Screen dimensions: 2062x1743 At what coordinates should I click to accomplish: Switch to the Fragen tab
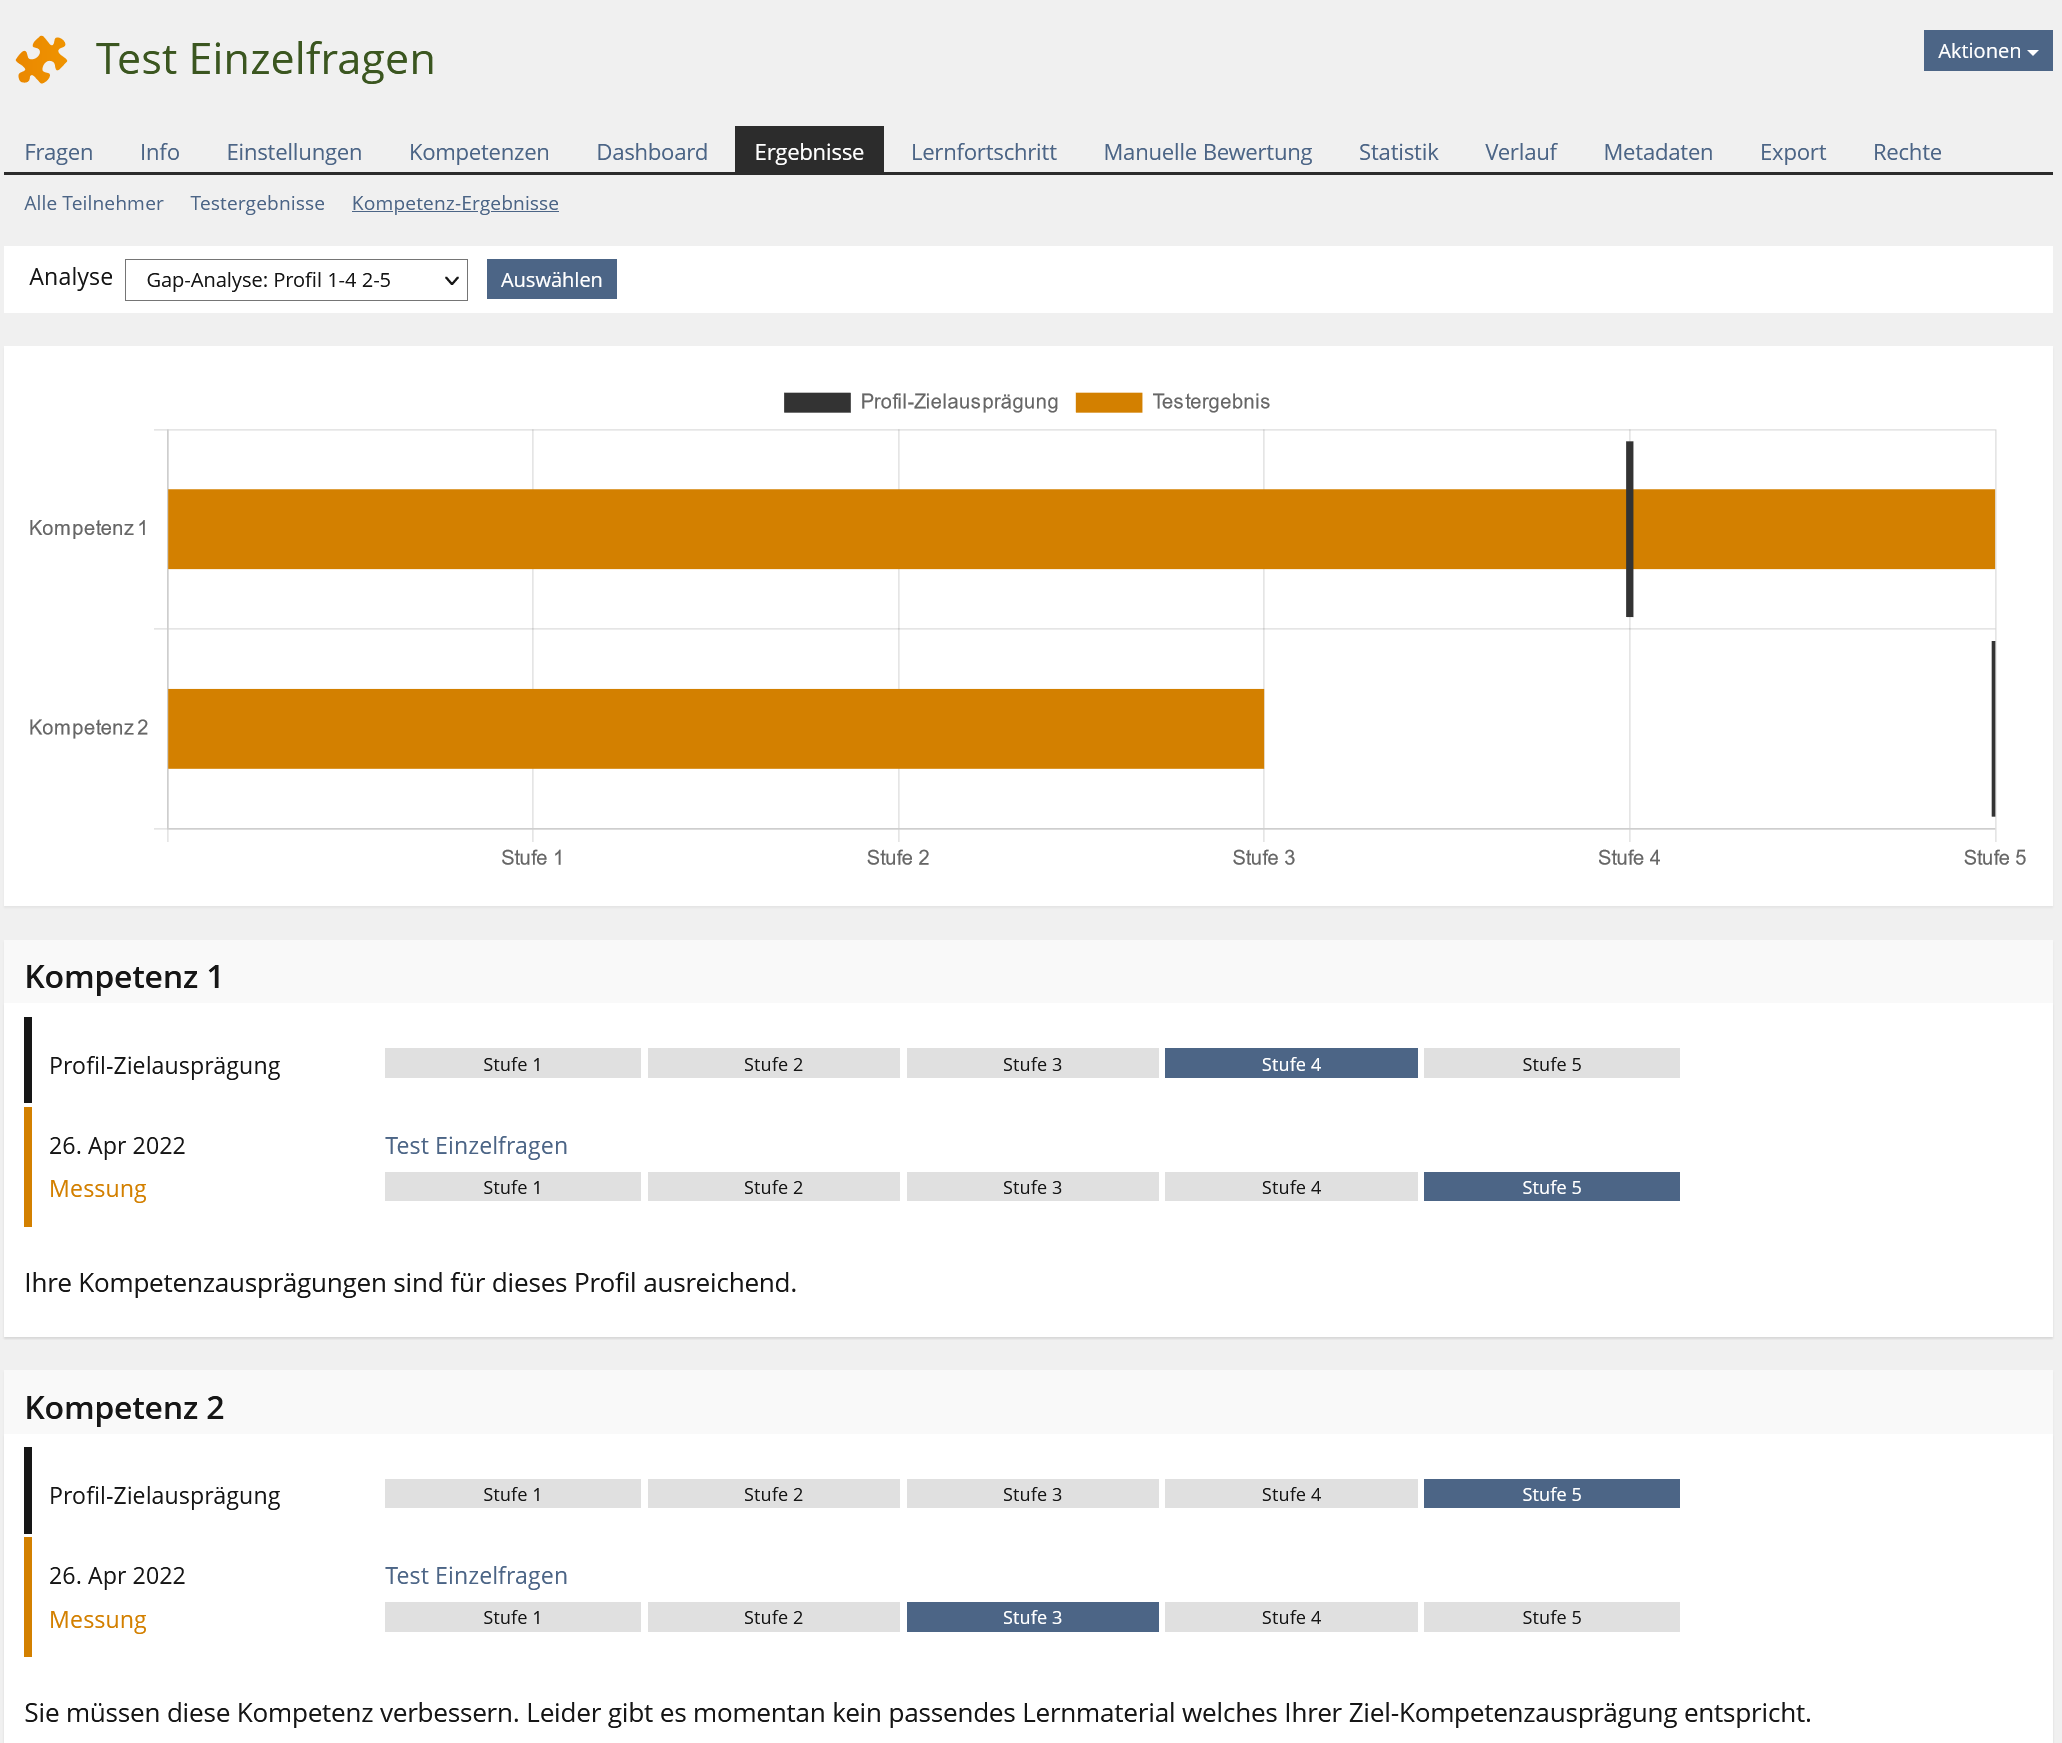pyautogui.click(x=58, y=152)
